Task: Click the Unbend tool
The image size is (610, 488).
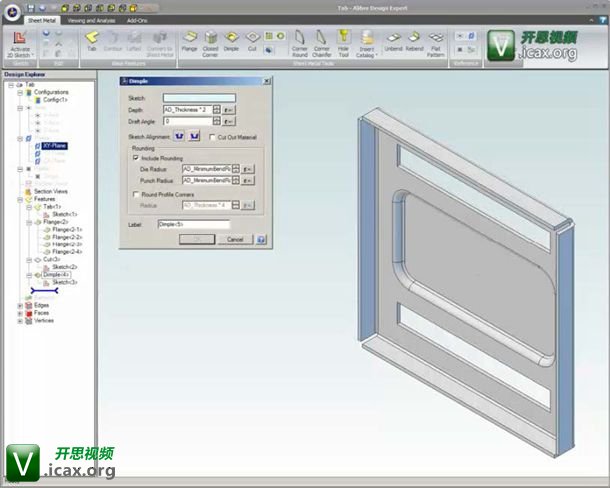Action: point(392,40)
